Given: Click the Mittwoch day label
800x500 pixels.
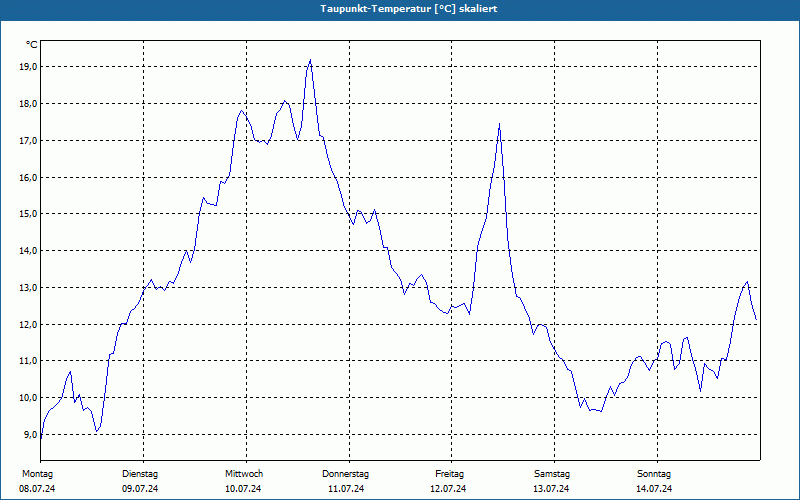Looking at the screenshot, I should pyautogui.click(x=244, y=474).
